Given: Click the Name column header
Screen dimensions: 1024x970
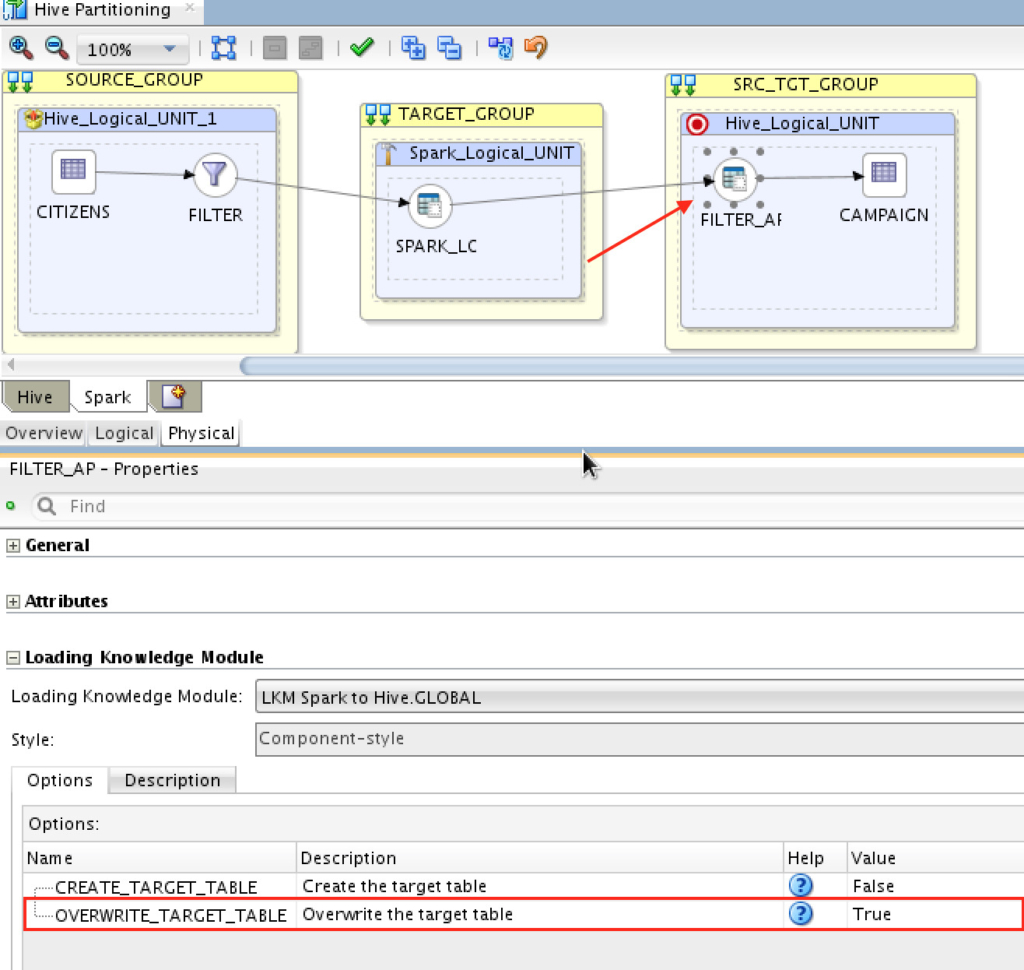Looking at the screenshot, I should [160, 858].
